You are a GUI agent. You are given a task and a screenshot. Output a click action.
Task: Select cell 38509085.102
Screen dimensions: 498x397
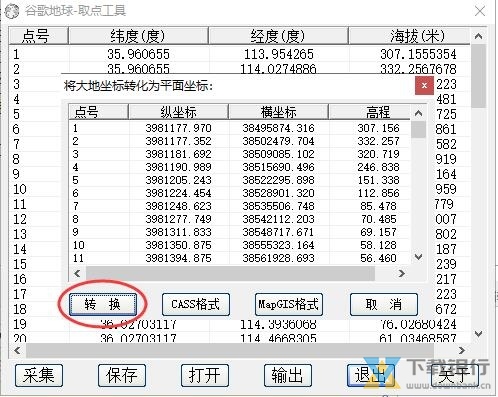pos(278,154)
